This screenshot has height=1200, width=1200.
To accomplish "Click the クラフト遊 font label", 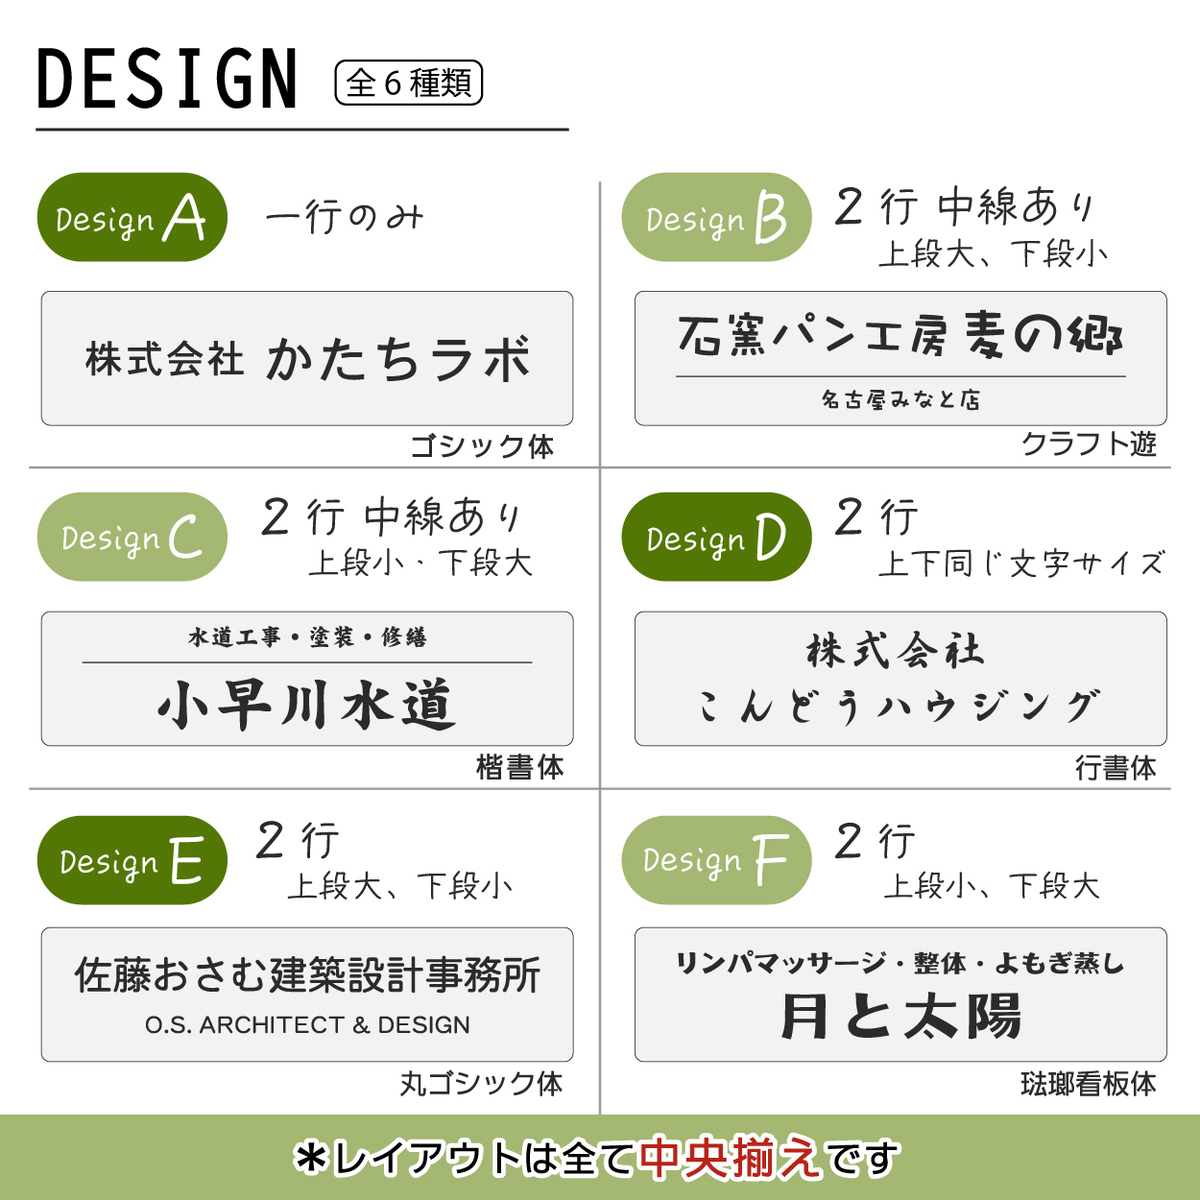I will click(1089, 444).
